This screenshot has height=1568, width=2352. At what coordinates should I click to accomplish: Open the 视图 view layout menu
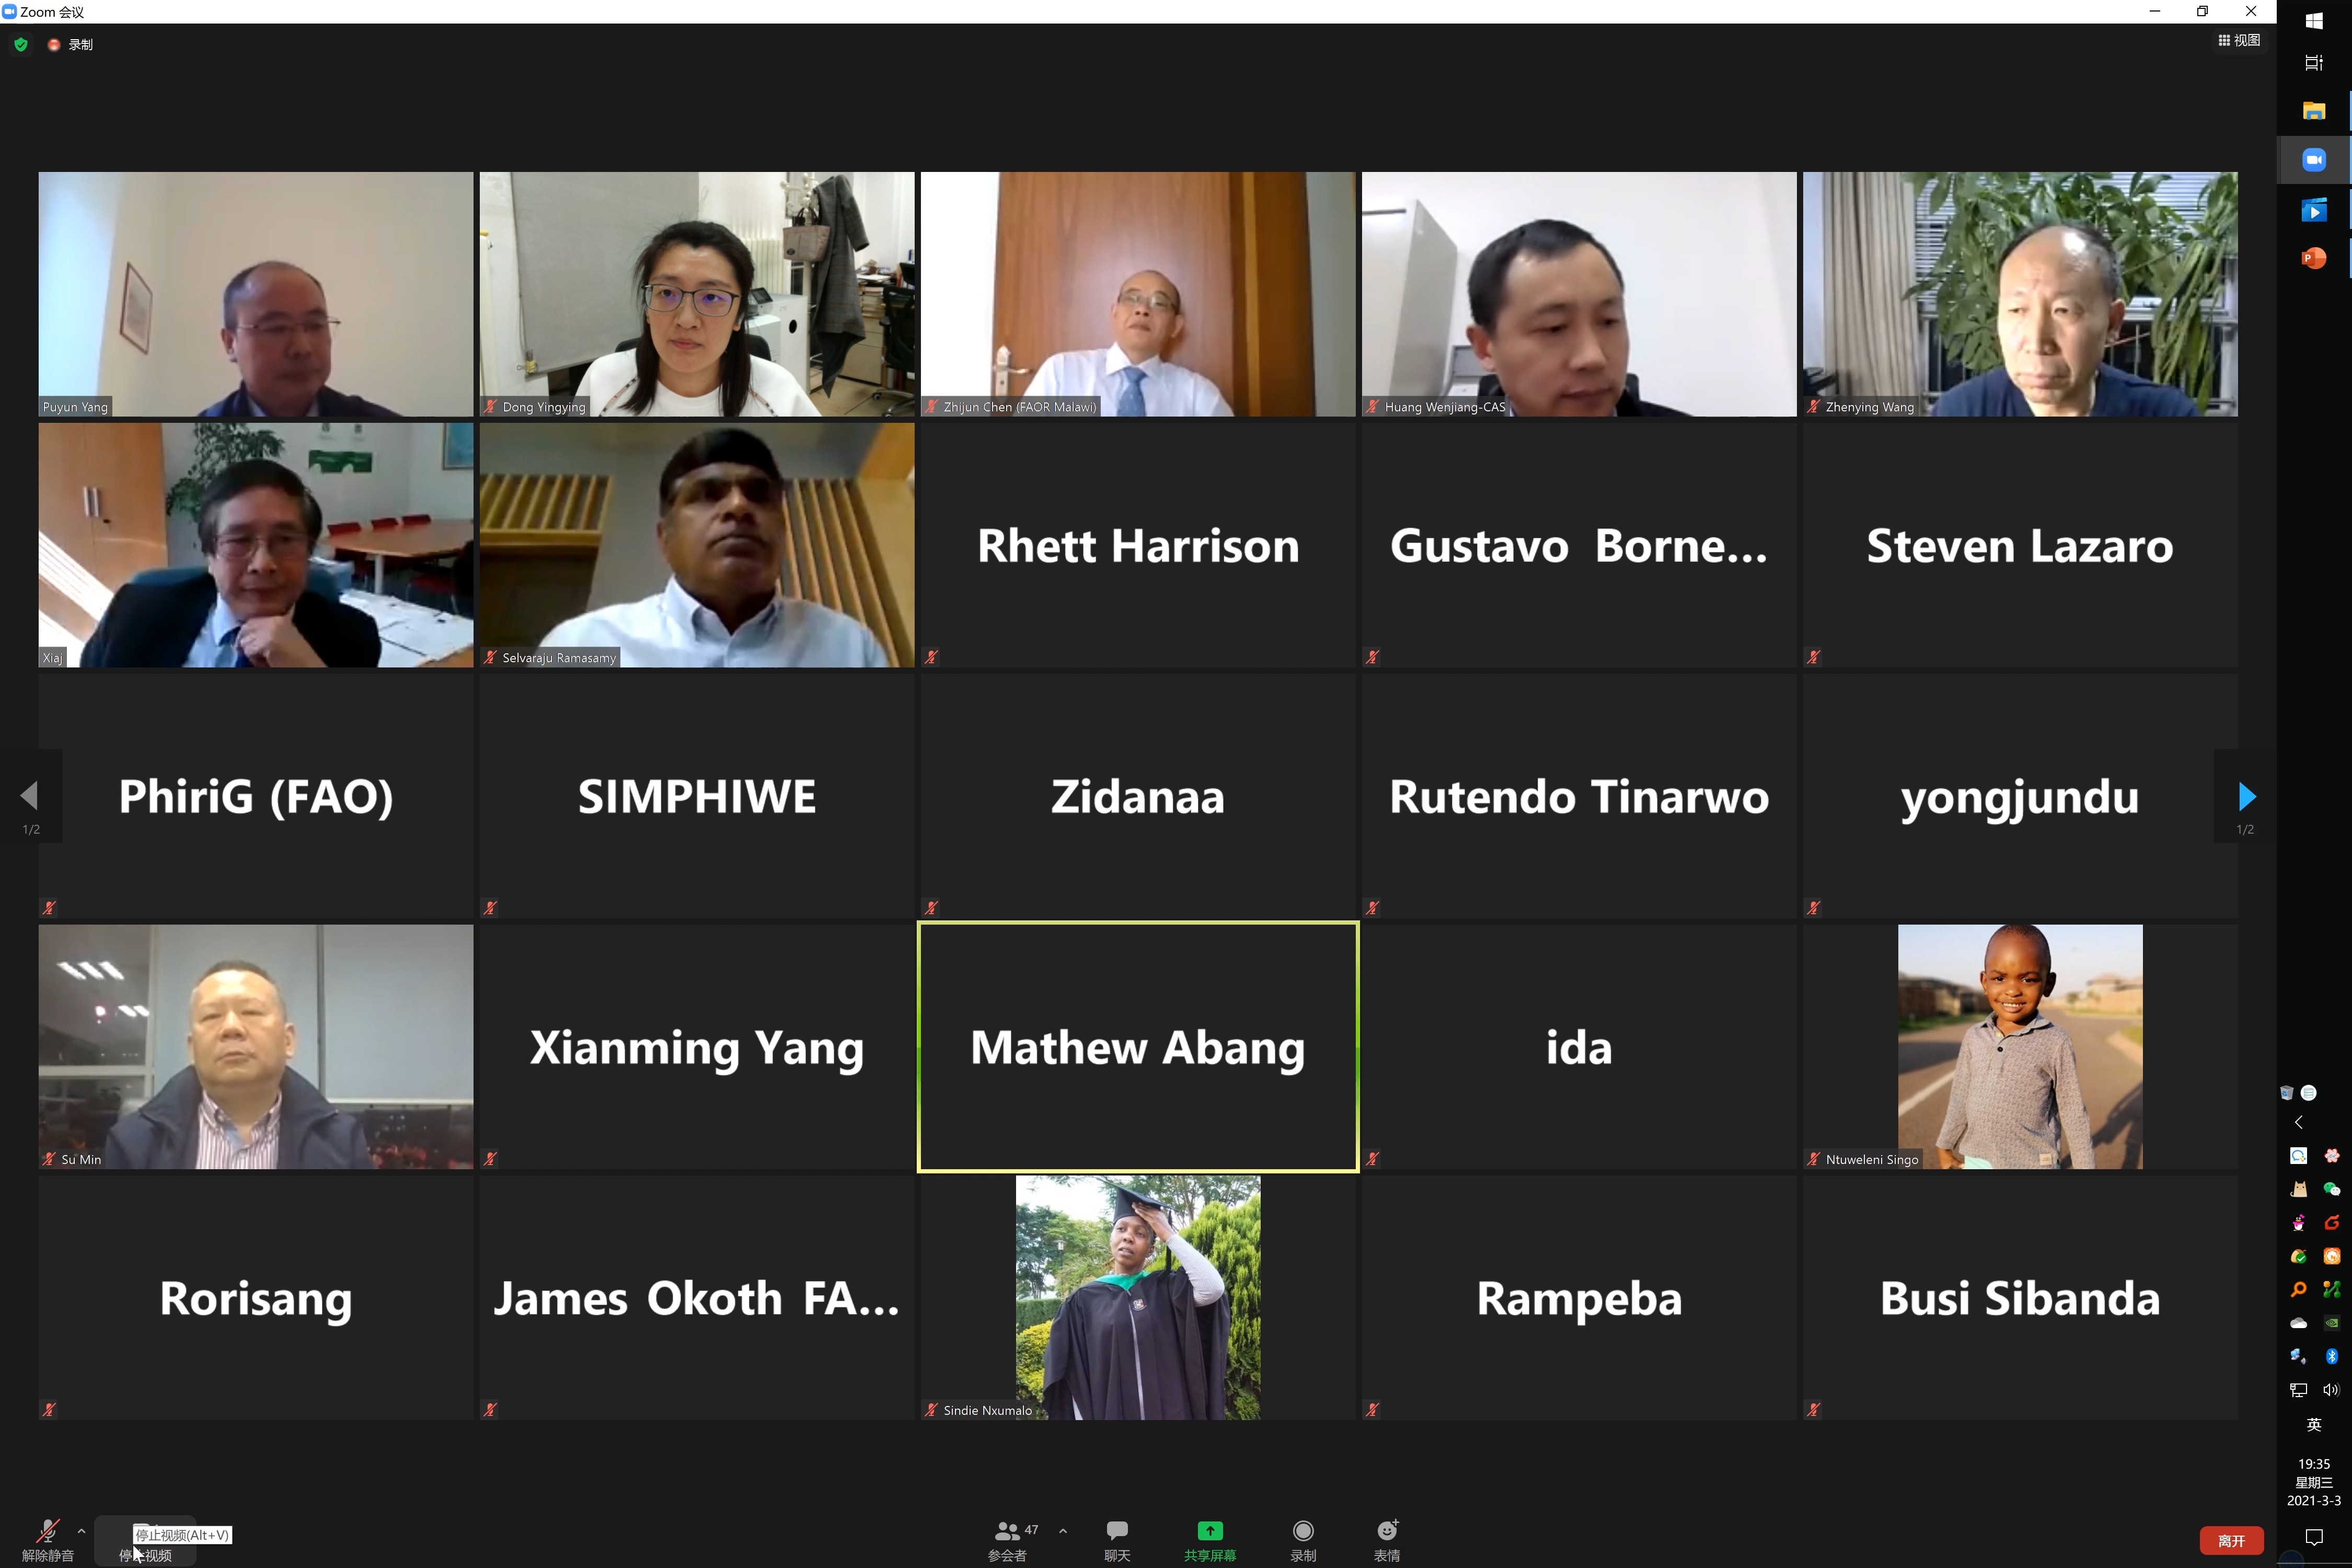click(2238, 40)
